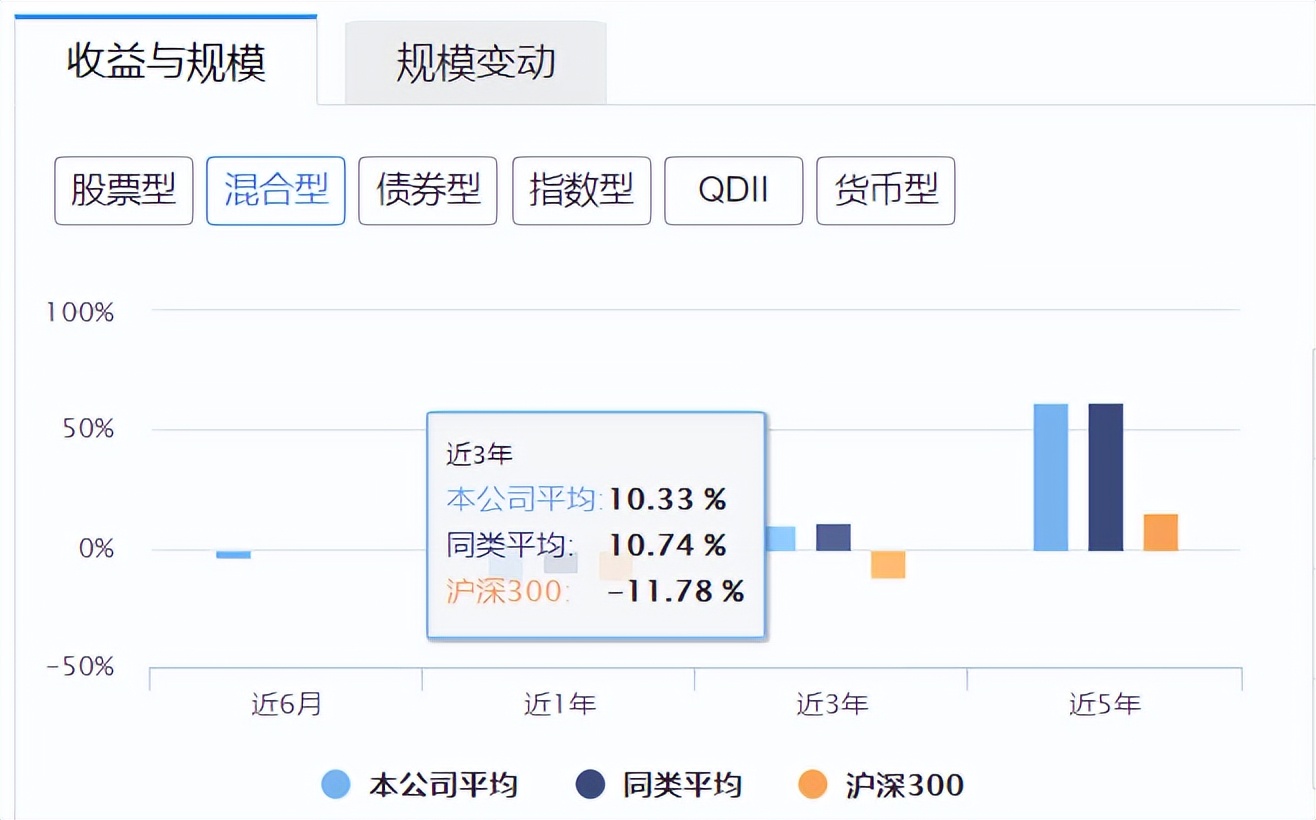This screenshot has width=1316, height=820.
Task: Click the 近5年 light blue company bar
Action: point(1050,477)
